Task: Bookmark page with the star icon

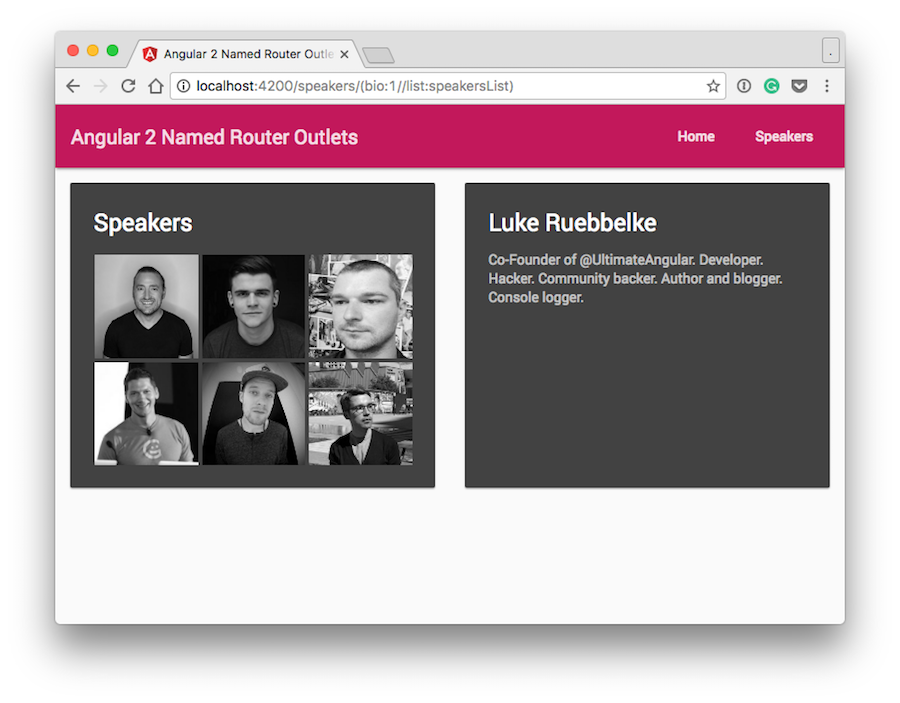Action: coord(713,86)
